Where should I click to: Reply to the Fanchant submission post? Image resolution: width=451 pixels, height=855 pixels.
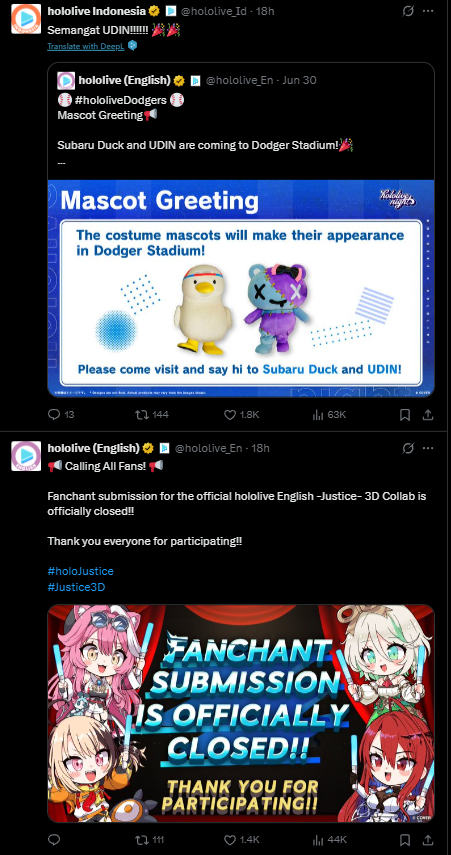tap(54, 839)
